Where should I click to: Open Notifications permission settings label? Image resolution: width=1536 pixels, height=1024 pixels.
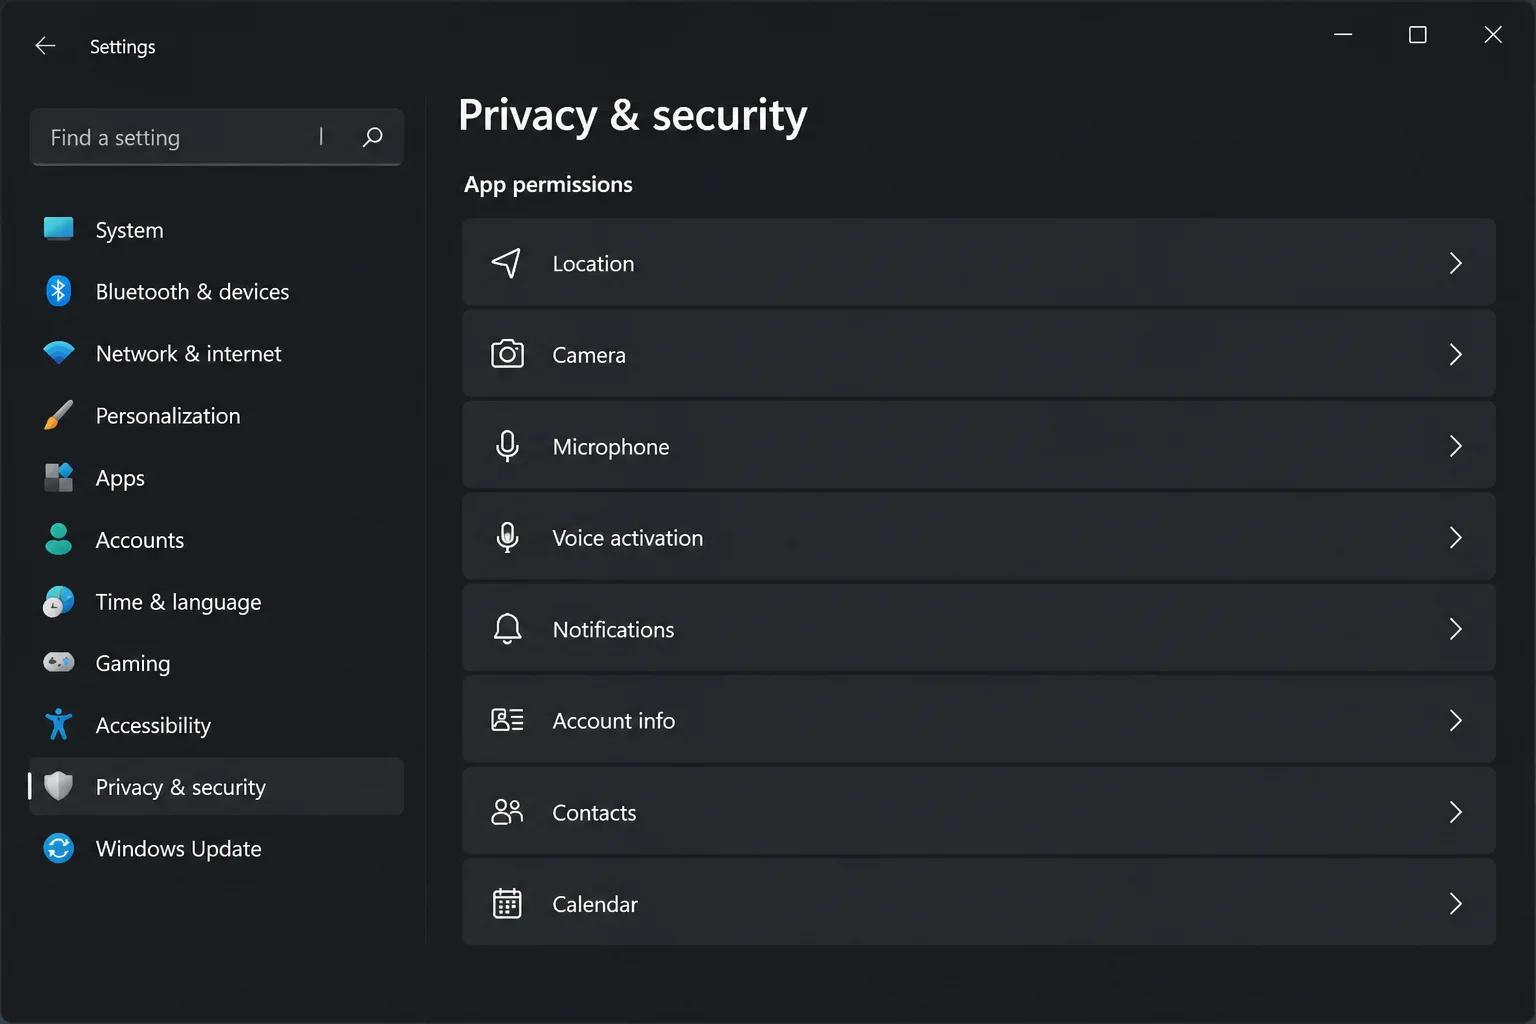tap(613, 630)
